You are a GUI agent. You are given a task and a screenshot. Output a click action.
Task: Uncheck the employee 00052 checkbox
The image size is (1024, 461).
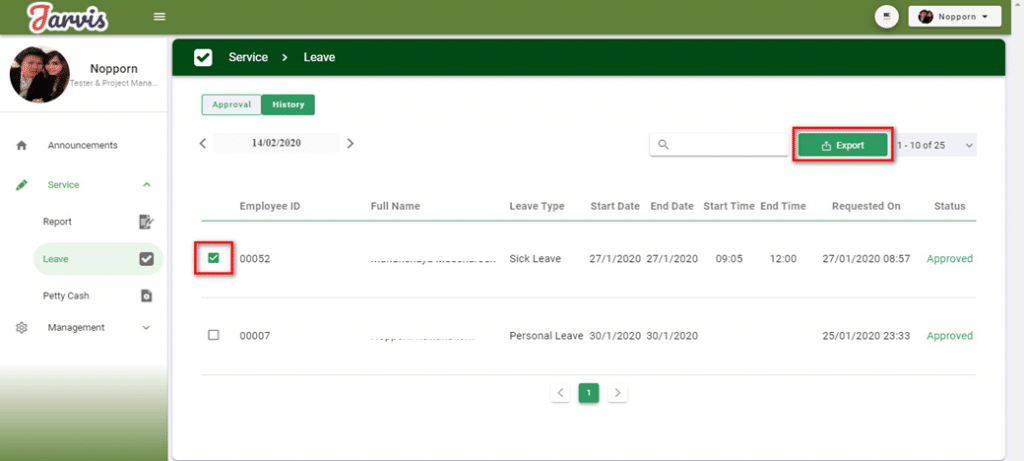[x=213, y=258]
